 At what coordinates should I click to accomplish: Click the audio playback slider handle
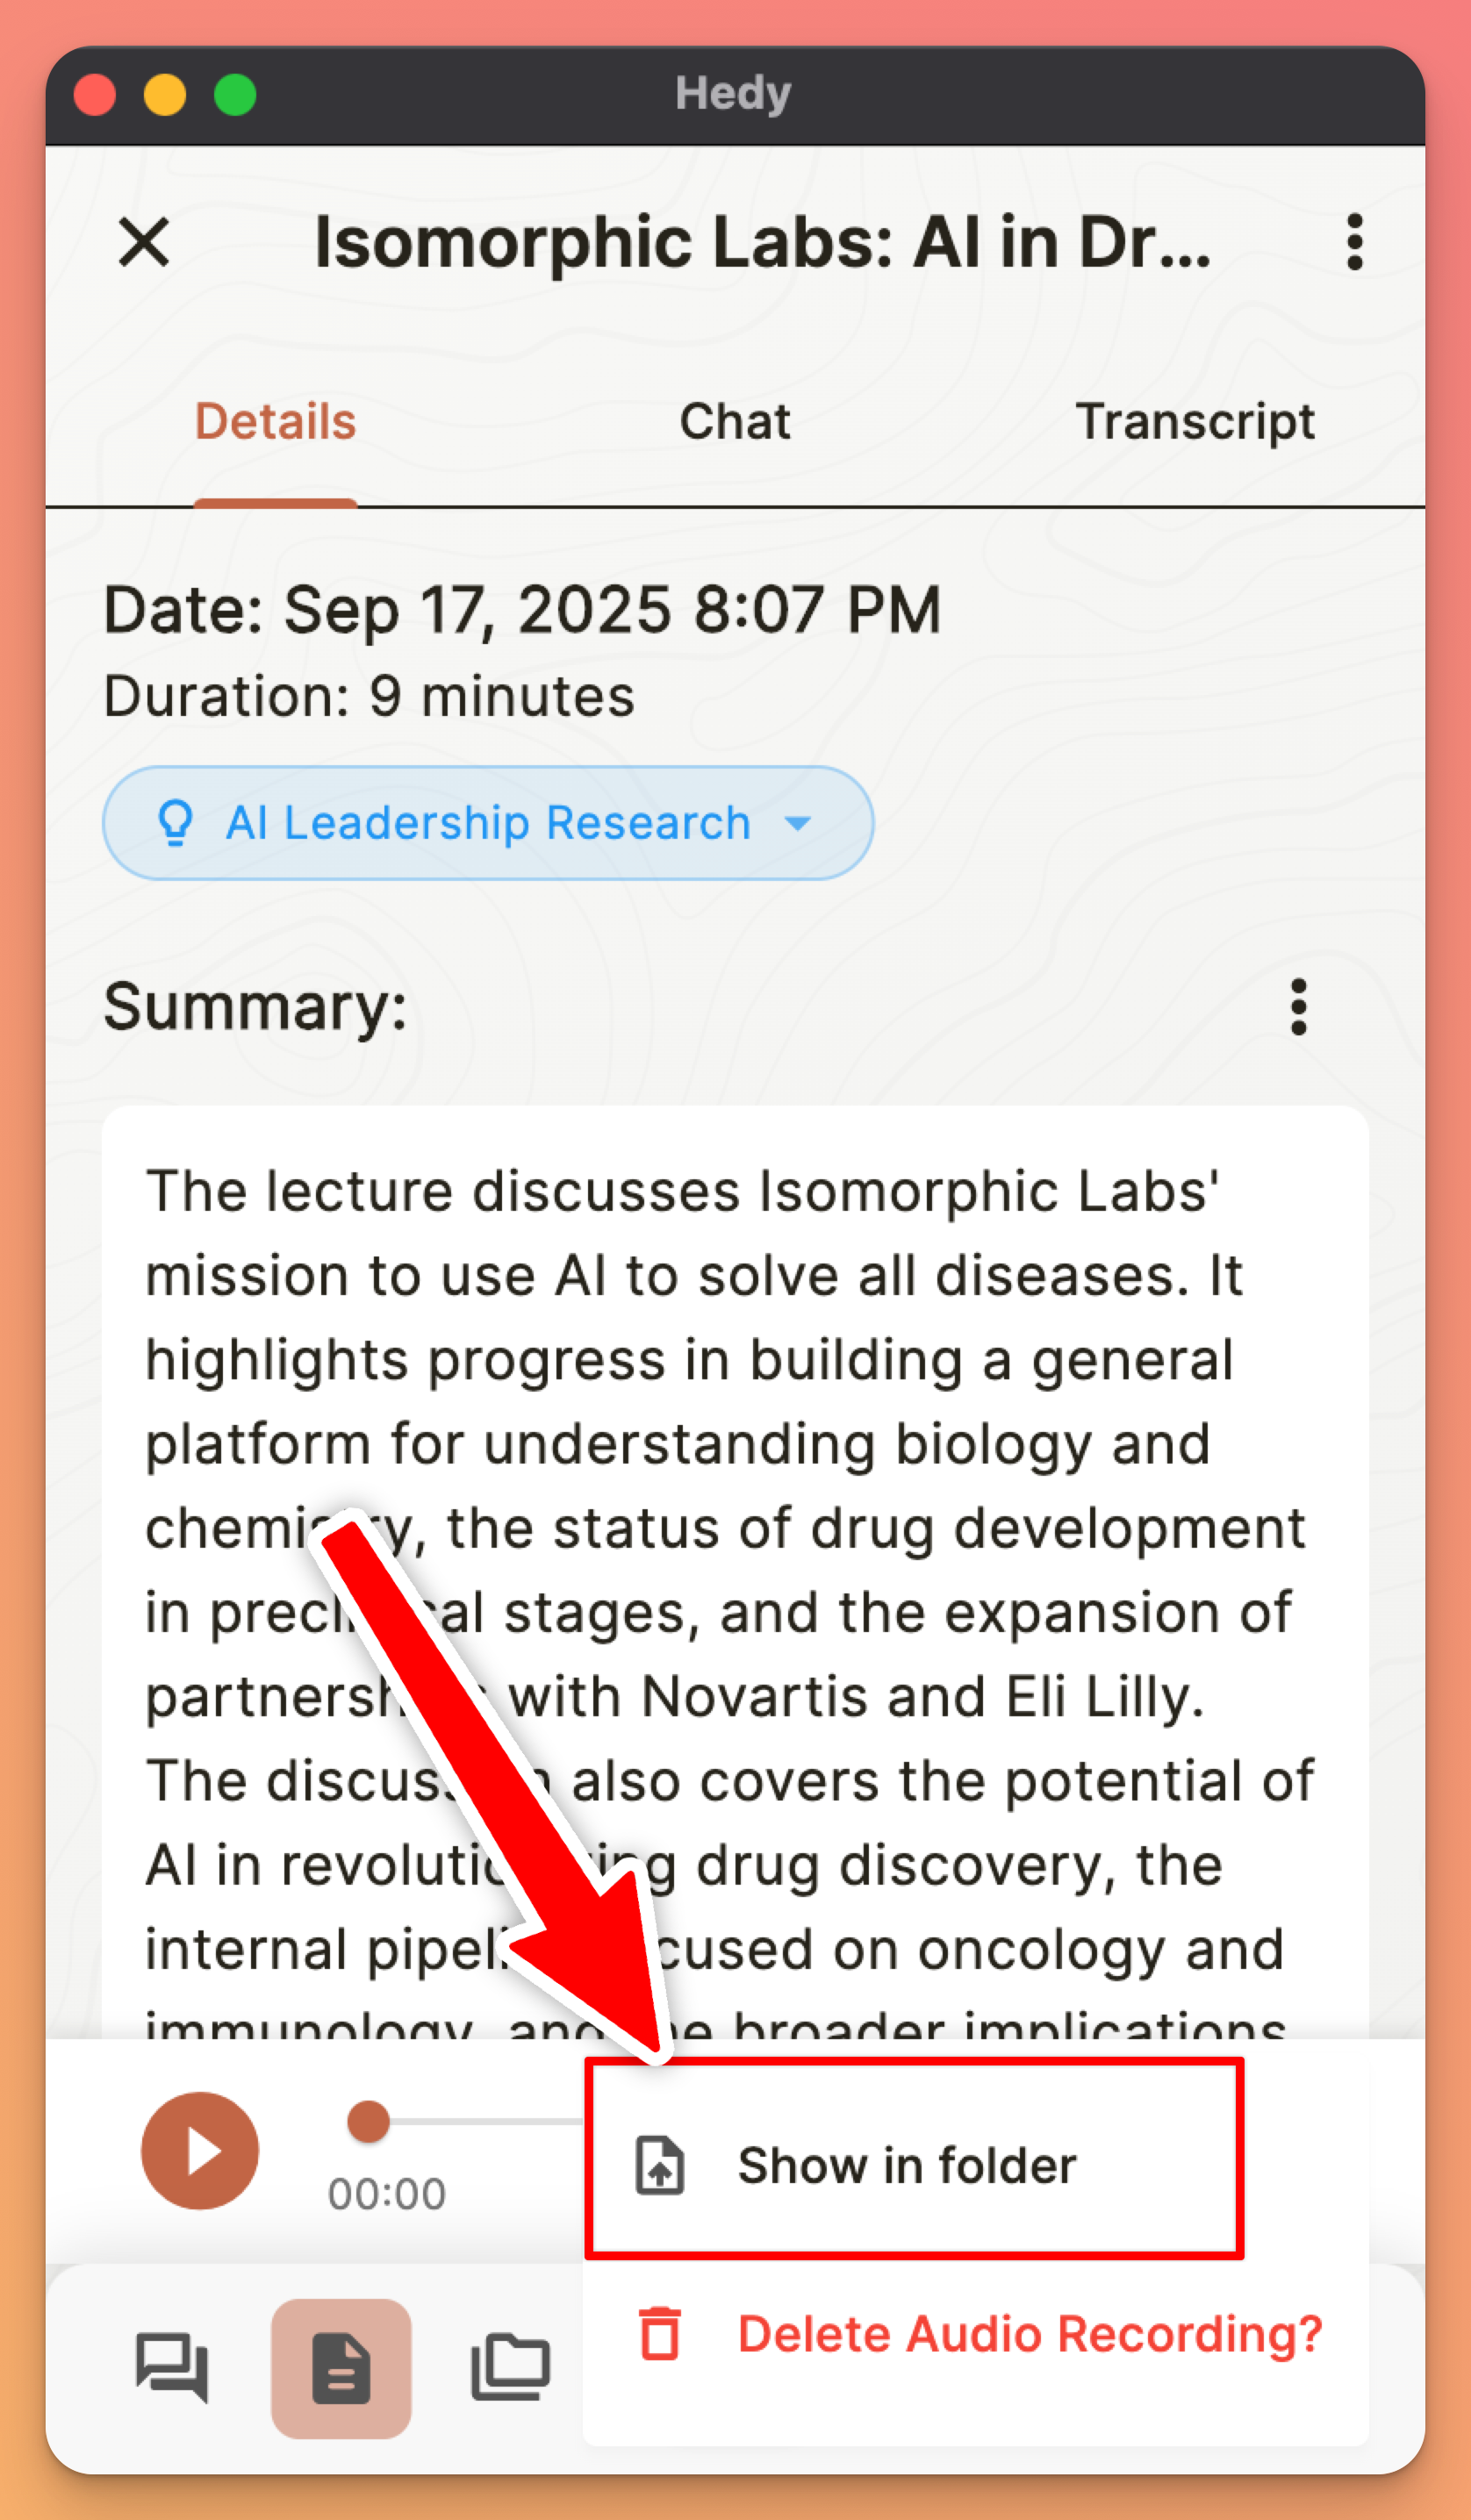[x=368, y=2121]
